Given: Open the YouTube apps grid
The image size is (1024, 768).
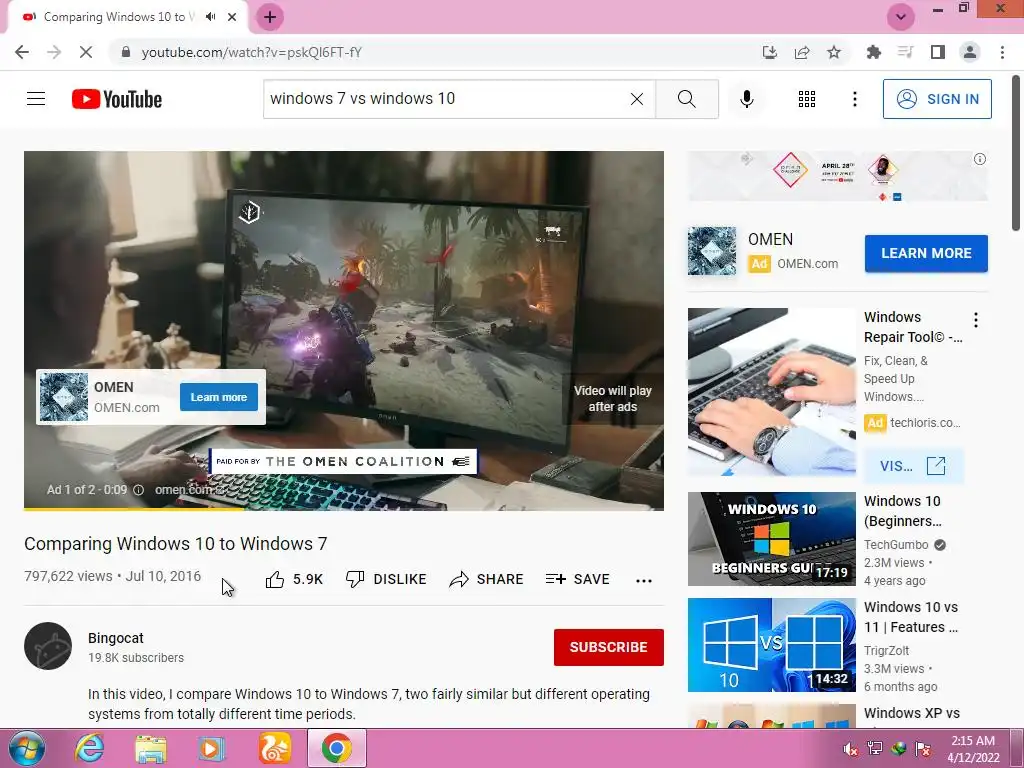Looking at the screenshot, I should [x=807, y=99].
